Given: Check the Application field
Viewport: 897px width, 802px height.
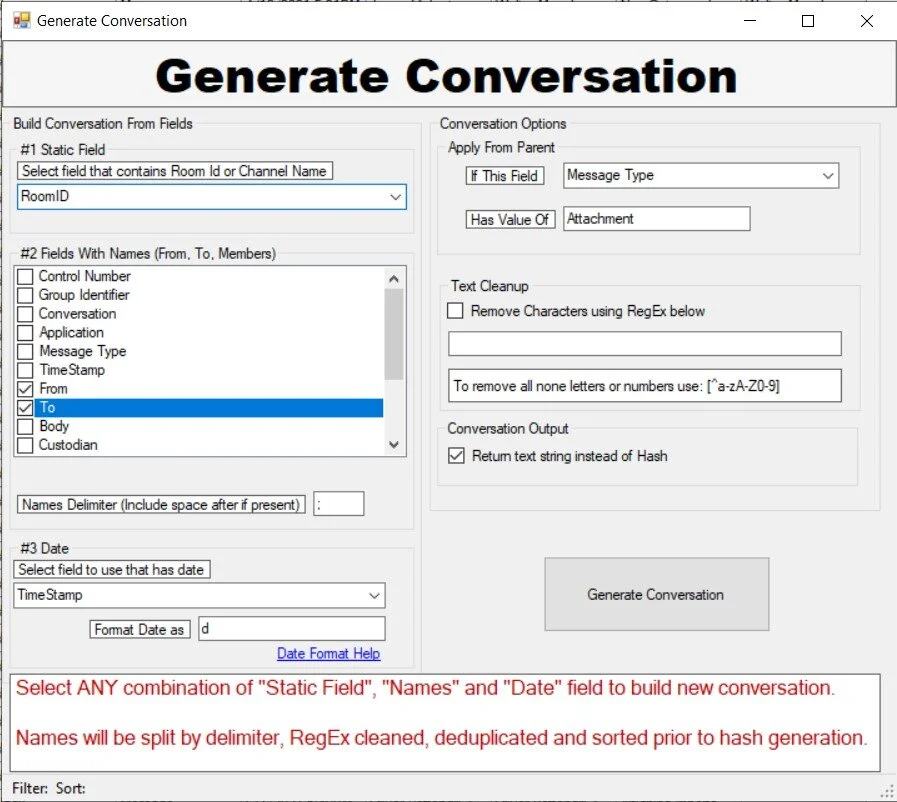Looking at the screenshot, I should 23,332.
